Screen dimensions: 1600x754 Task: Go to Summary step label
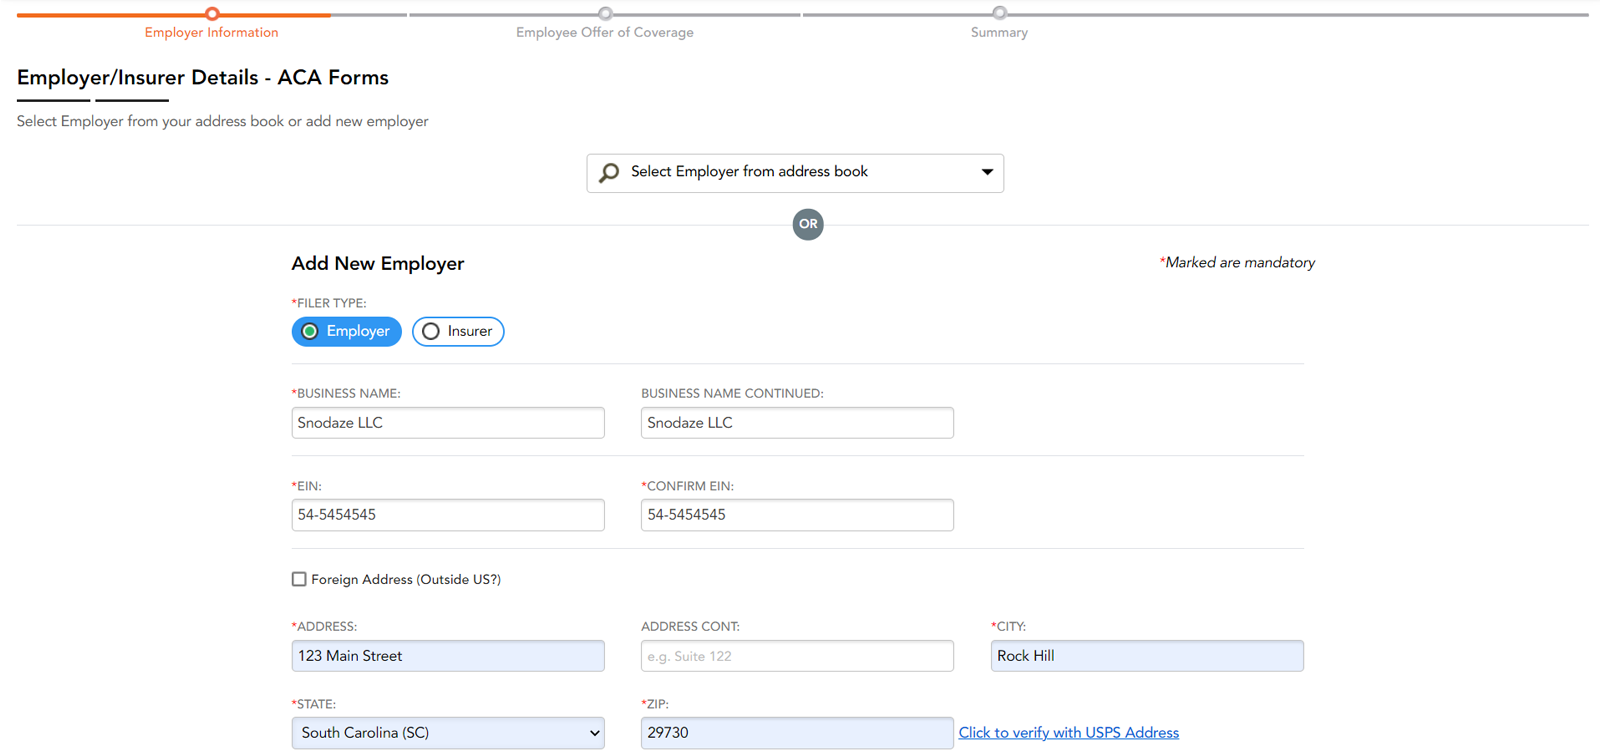(x=999, y=33)
